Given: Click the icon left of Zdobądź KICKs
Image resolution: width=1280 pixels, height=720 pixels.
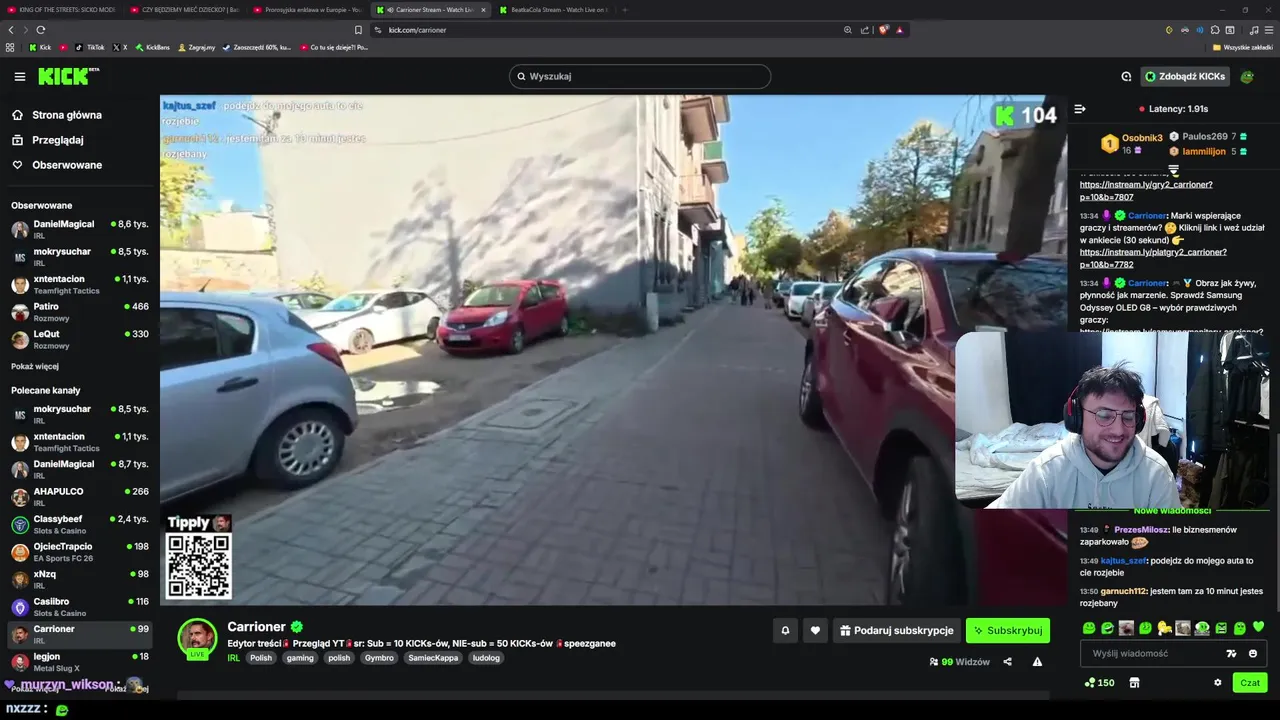Looking at the screenshot, I should click(x=1126, y=76).
